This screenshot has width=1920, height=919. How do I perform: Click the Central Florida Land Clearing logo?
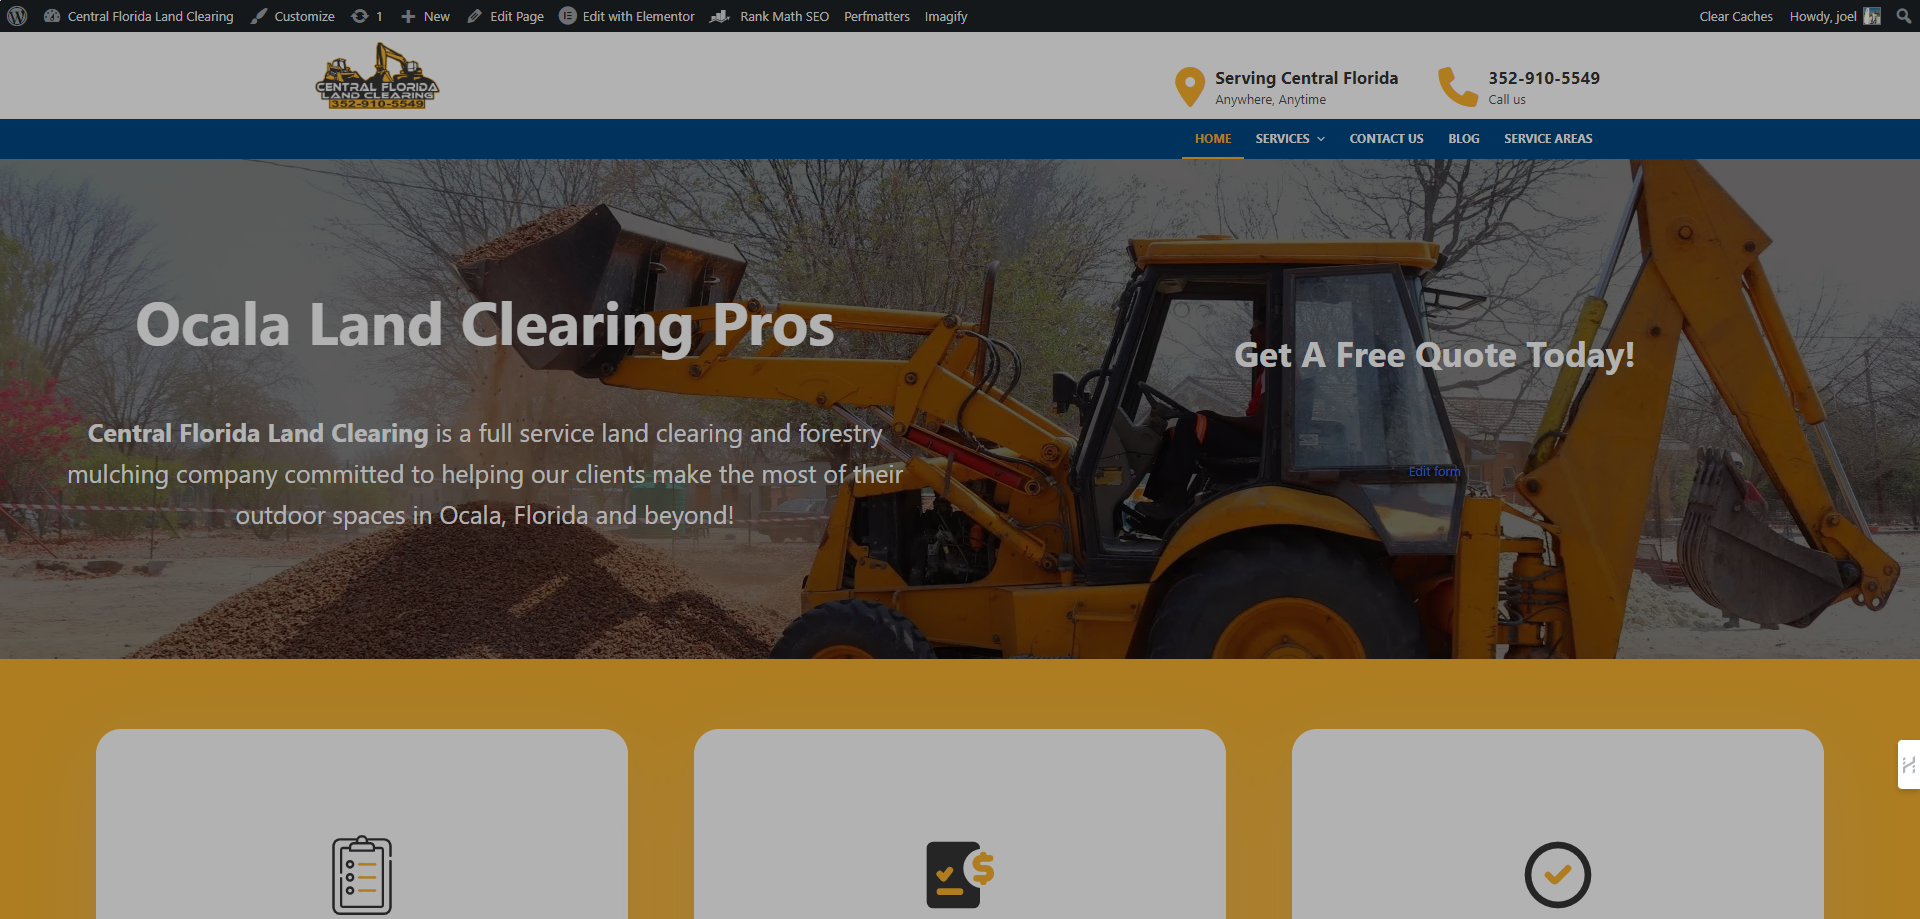coord(377,76)
